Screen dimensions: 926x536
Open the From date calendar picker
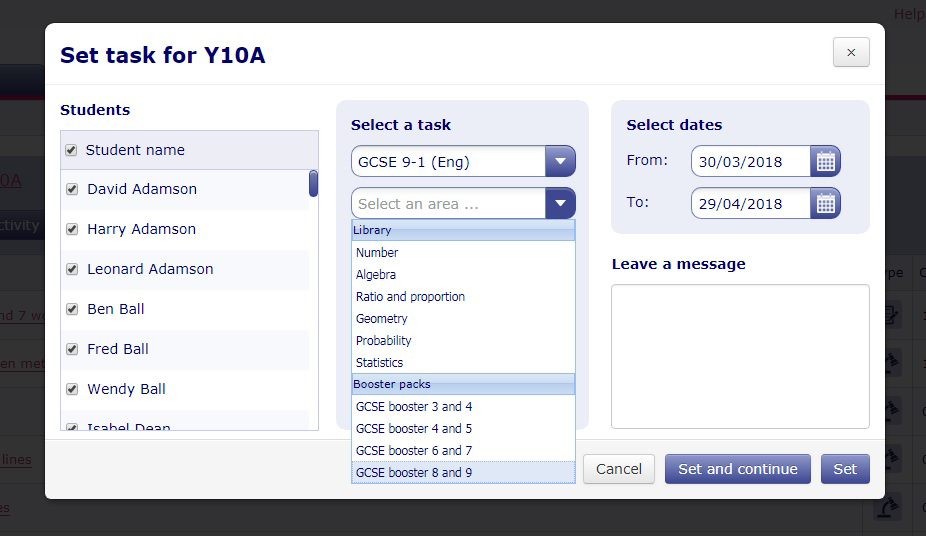click(825, 161)
